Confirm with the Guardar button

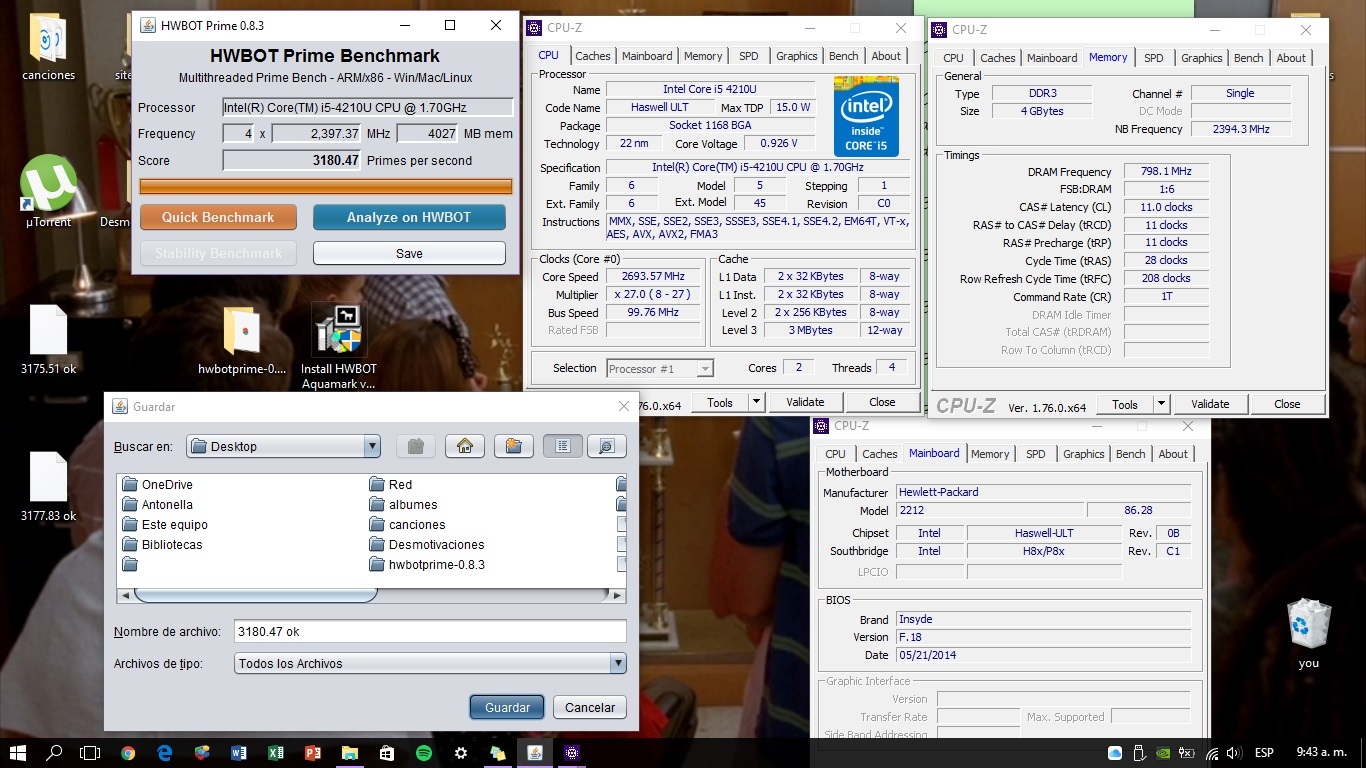click(x=507, y=707)
